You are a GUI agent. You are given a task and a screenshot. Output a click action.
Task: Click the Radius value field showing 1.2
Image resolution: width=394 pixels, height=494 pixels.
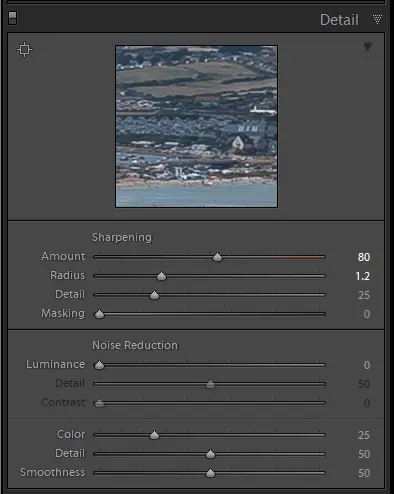coord(362,276)
